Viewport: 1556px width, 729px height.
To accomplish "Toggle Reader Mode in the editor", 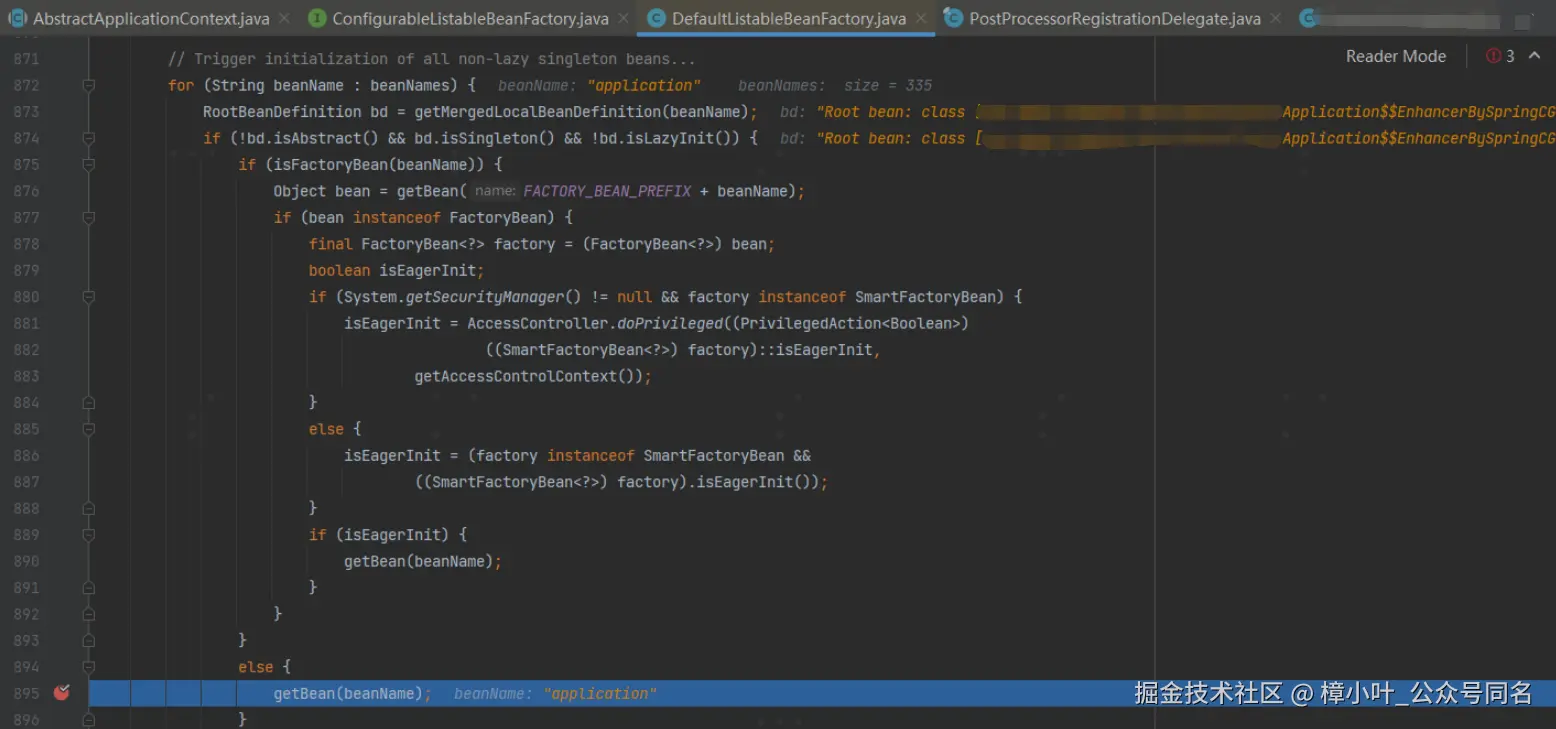I will 1396,56.
